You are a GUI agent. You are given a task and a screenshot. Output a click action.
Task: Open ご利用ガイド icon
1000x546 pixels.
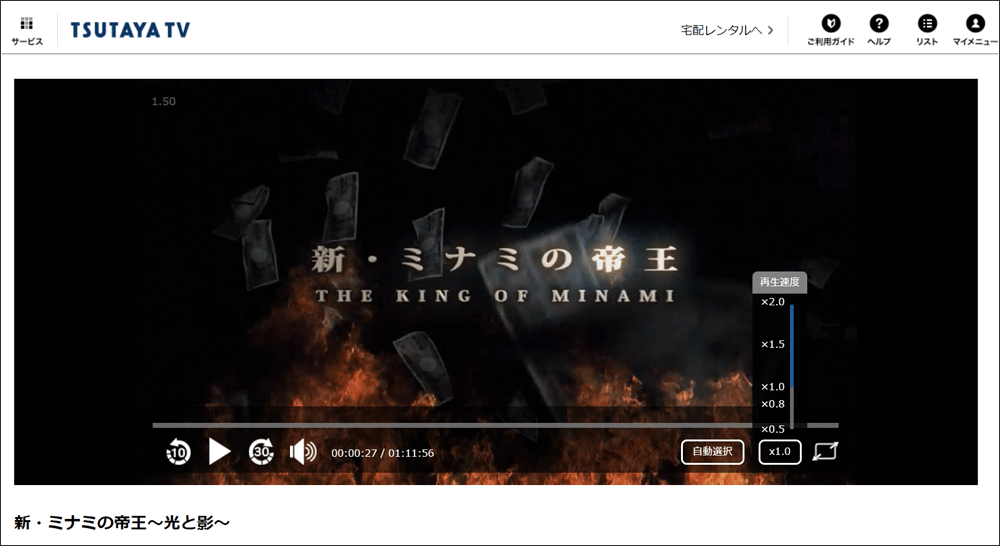coord(830,30)
